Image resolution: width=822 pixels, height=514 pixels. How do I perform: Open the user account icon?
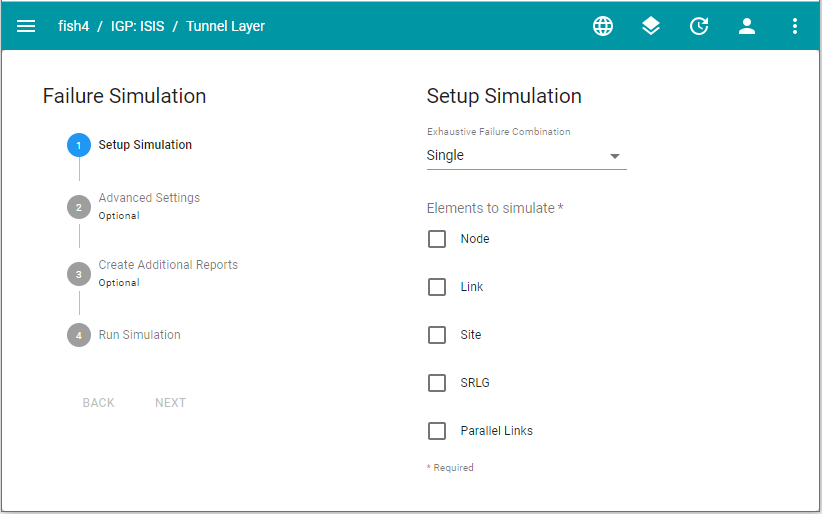click(x=747, y=27)
